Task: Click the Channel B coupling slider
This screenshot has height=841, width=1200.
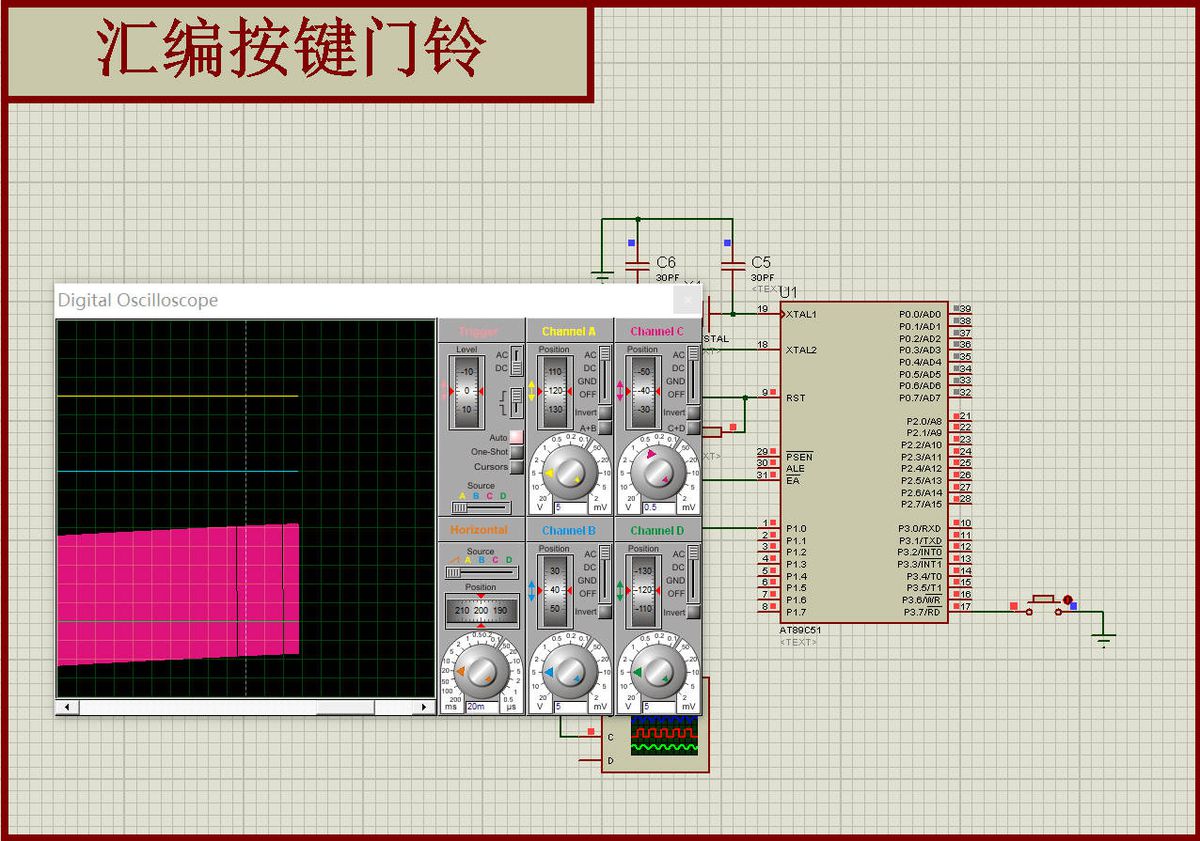Action: pyautogui.click(x=605, y=574)
